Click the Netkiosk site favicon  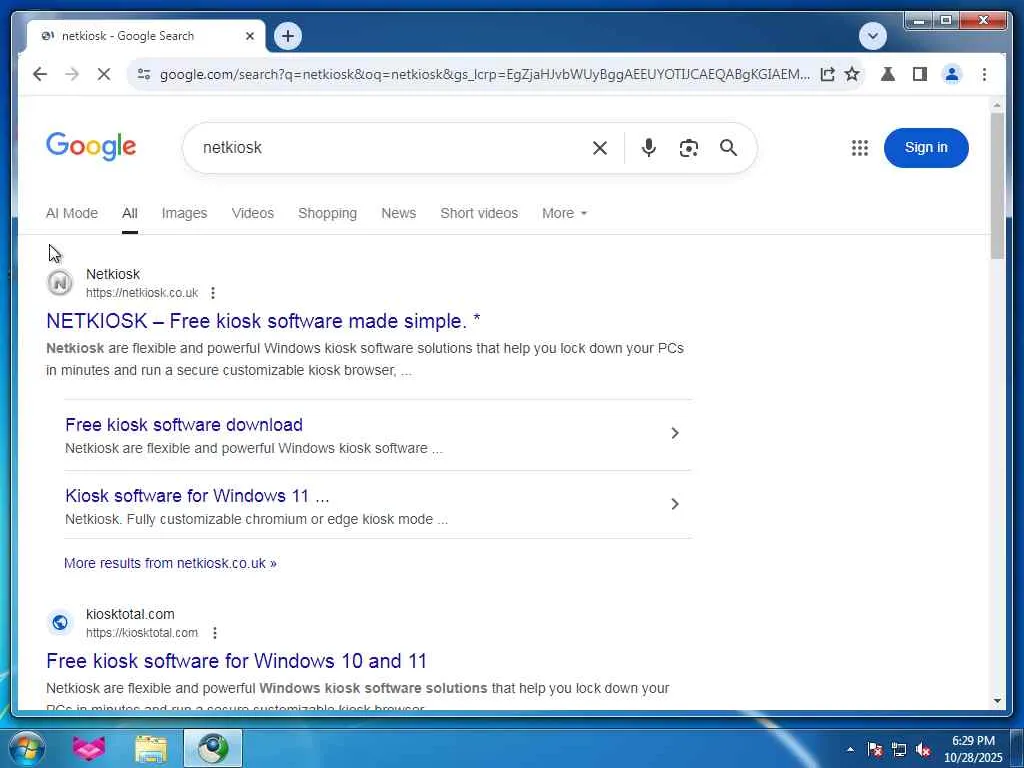click(x=59, y=283)
